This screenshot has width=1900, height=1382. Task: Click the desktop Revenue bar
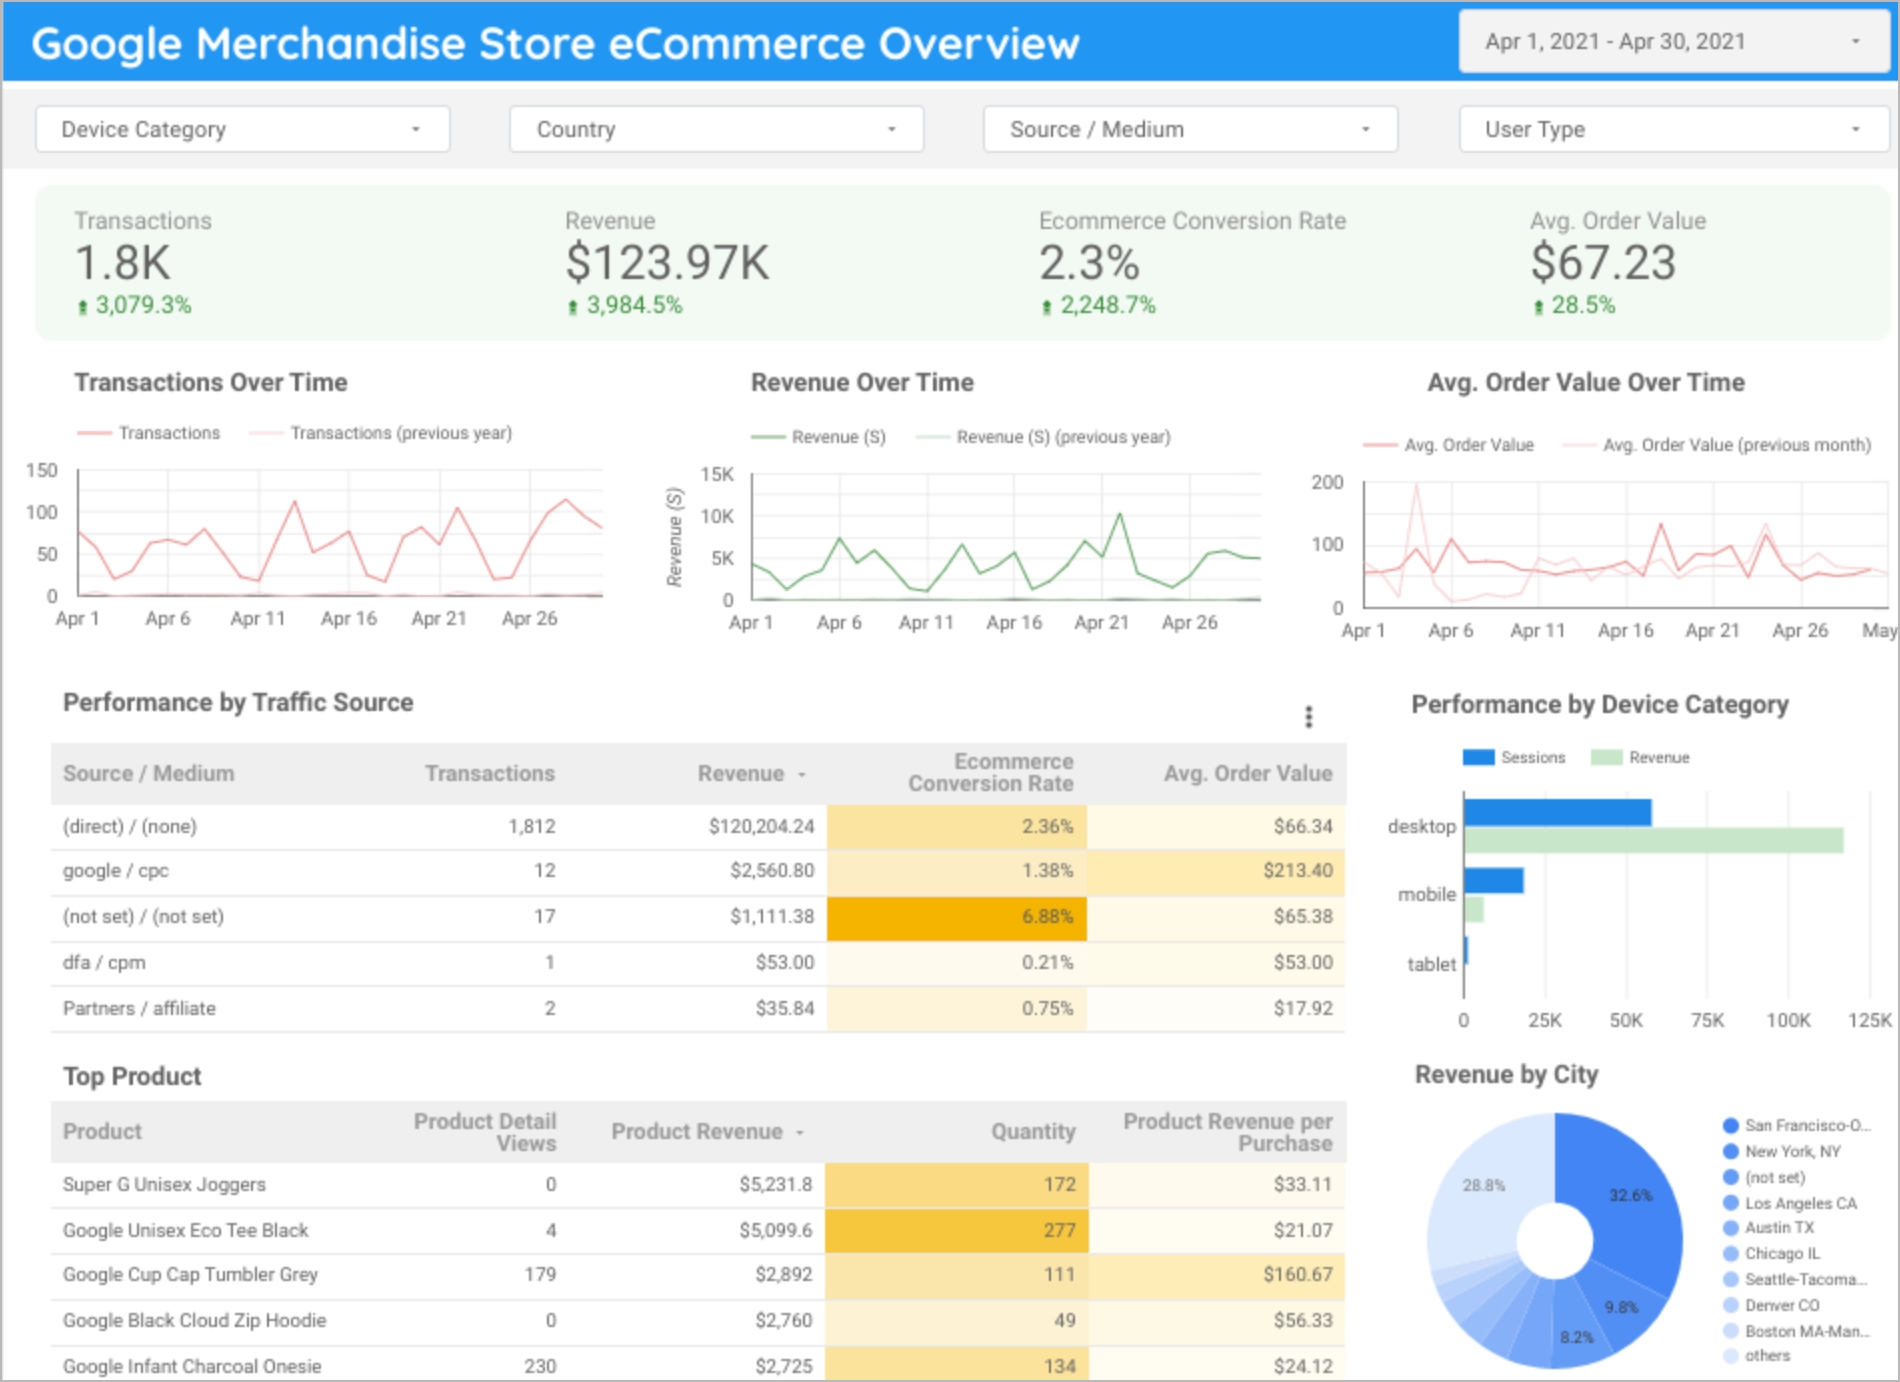[1653, 841]
